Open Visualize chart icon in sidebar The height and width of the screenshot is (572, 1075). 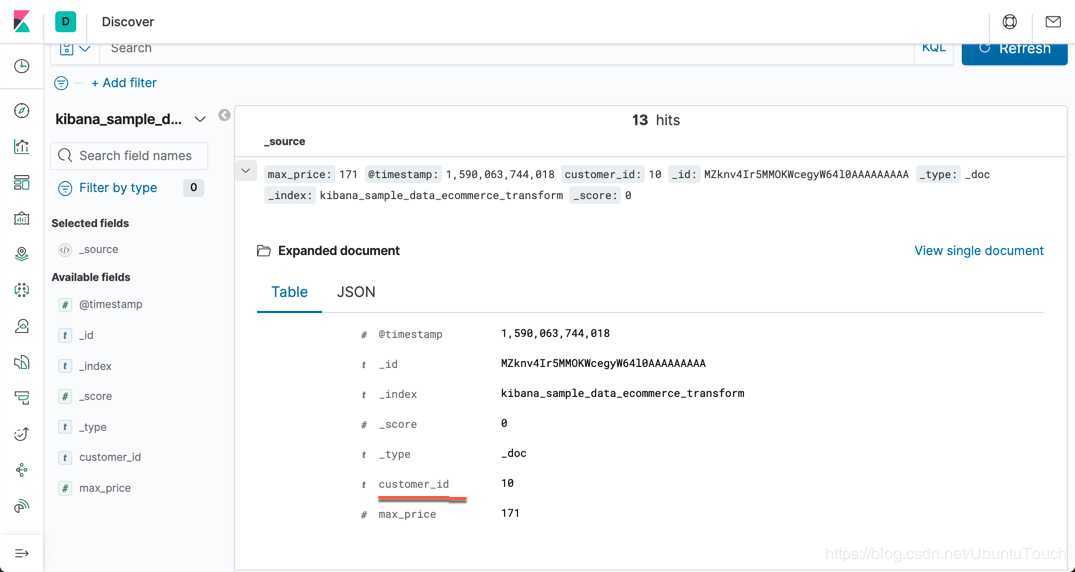click(22, 146)
